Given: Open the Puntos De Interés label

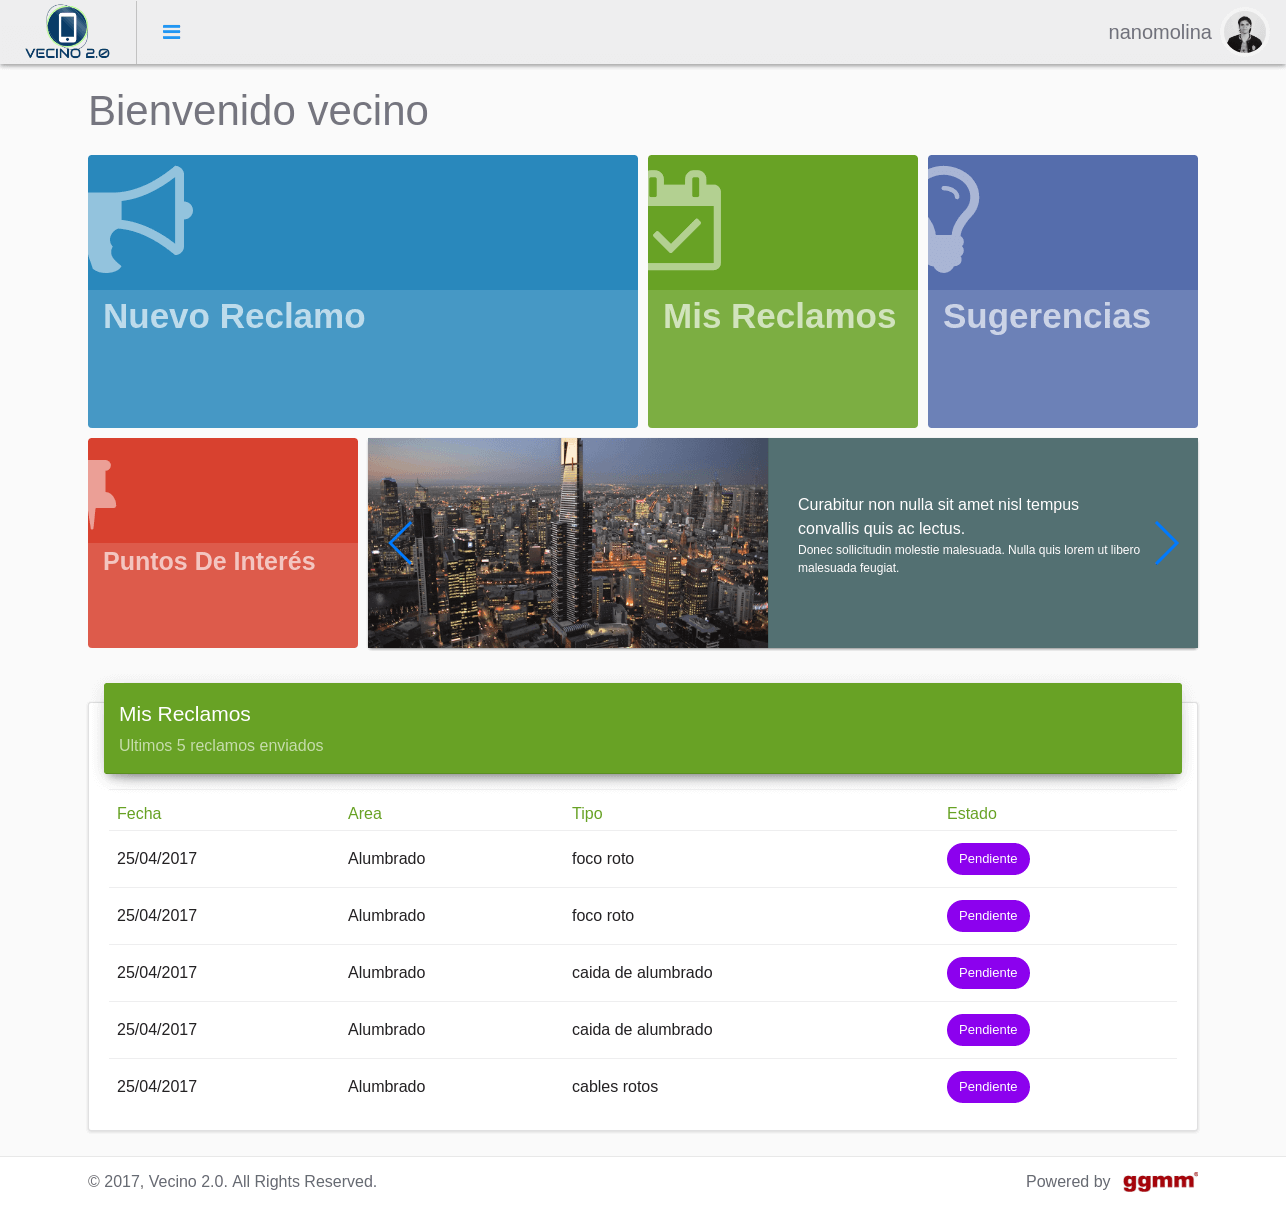Looking at the screenshot, I should pyautogui.click(x=209, y=561).
